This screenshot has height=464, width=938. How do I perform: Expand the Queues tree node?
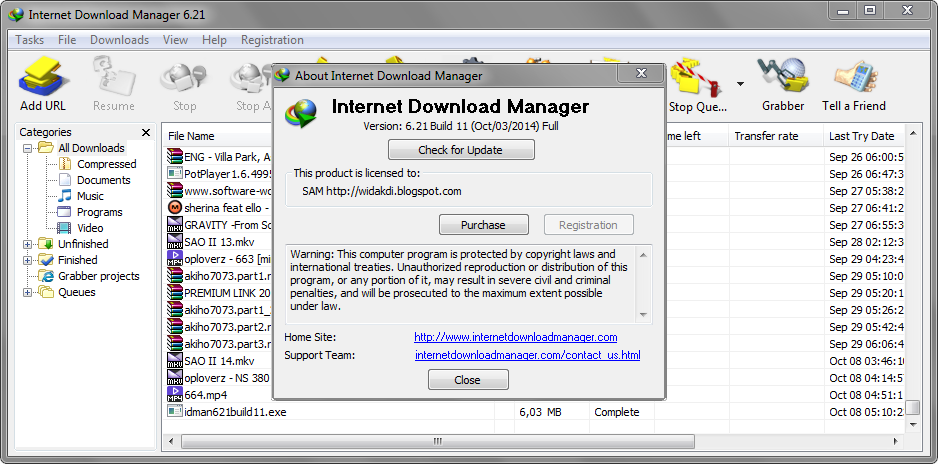[27, 292]
